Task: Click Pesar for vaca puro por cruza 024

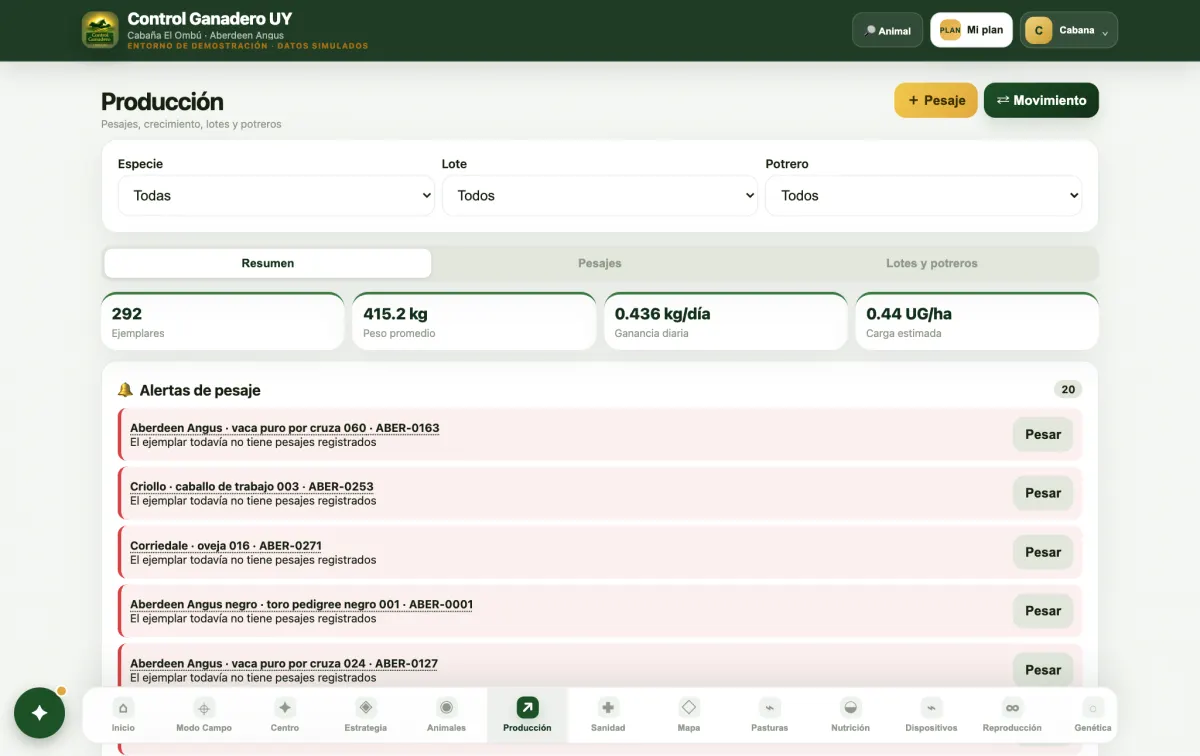Action: [x=1043, y=670]
